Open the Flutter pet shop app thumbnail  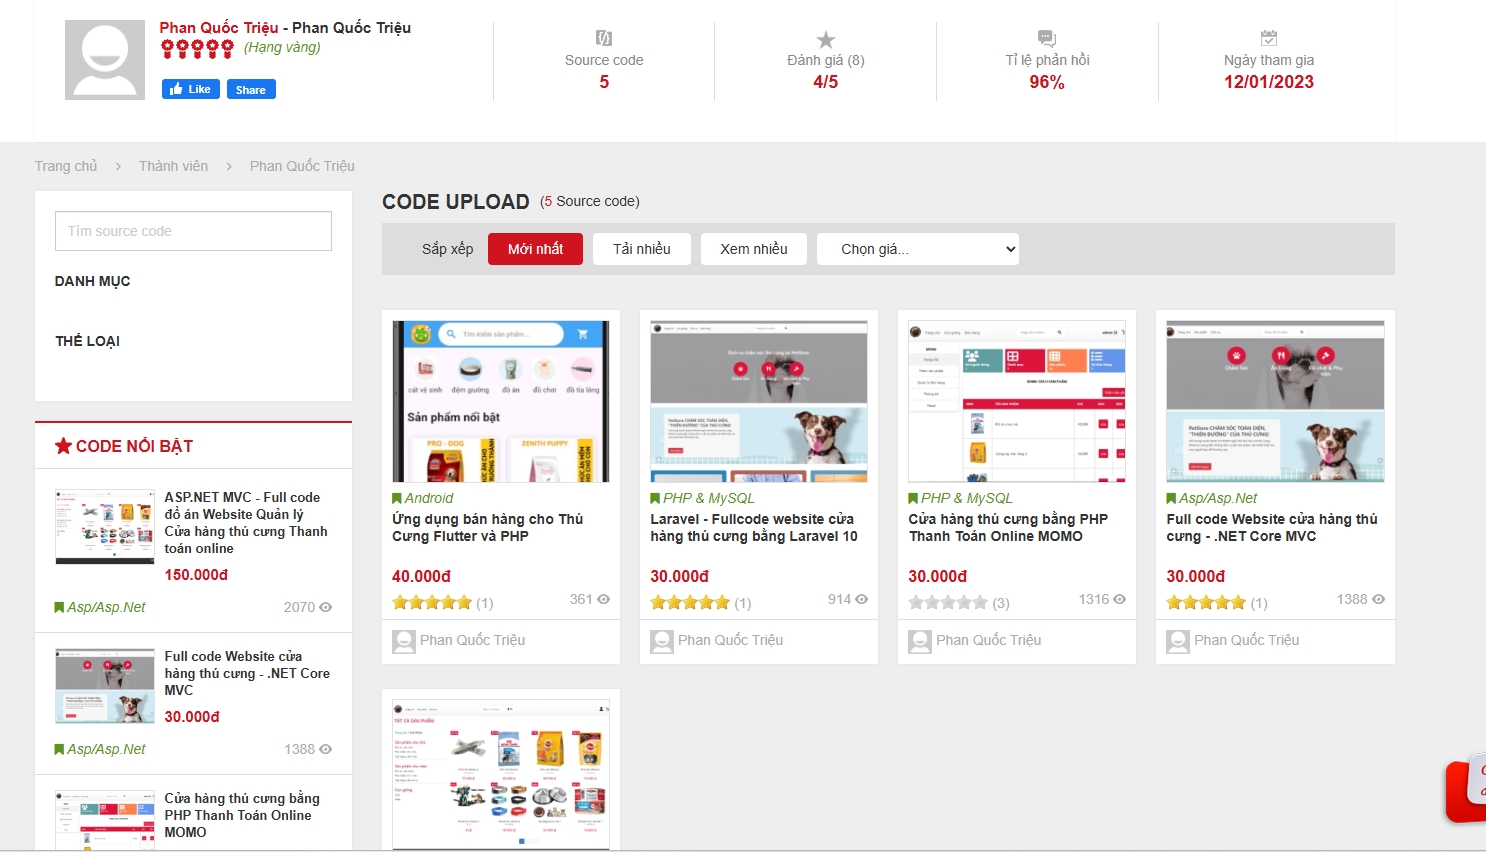point(501,402)
